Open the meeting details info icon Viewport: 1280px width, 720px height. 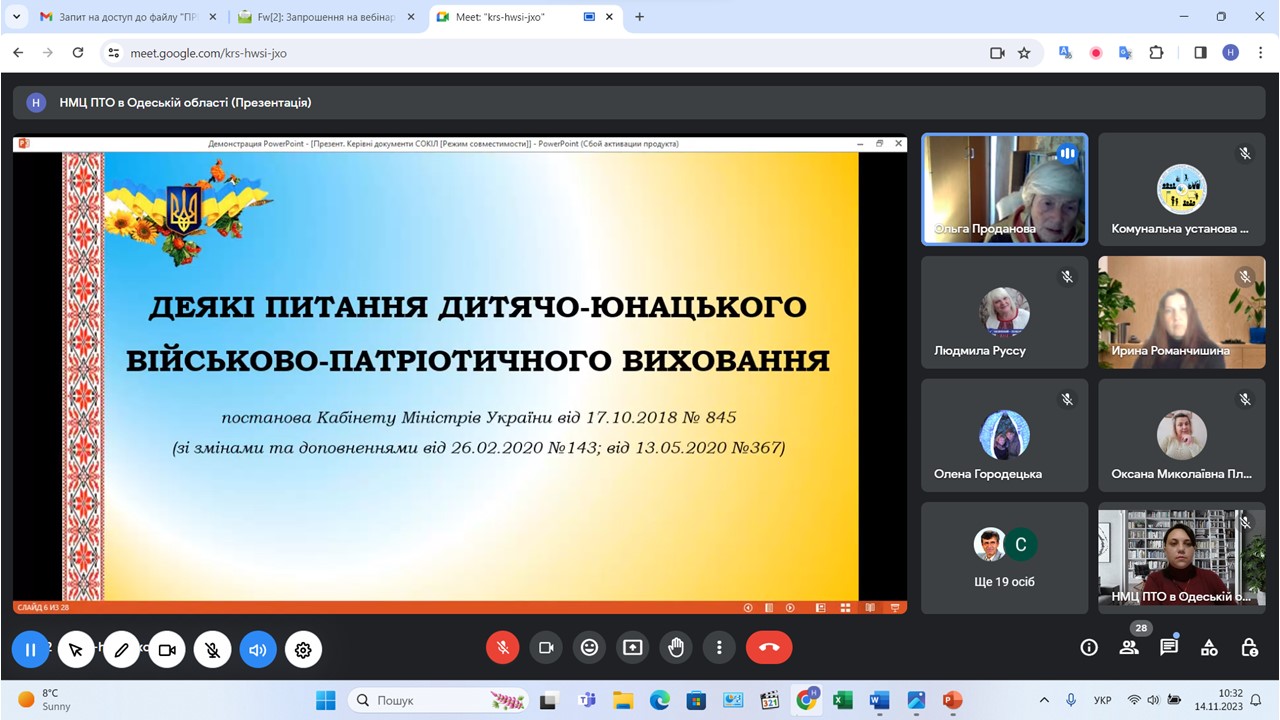point(1089,648)
